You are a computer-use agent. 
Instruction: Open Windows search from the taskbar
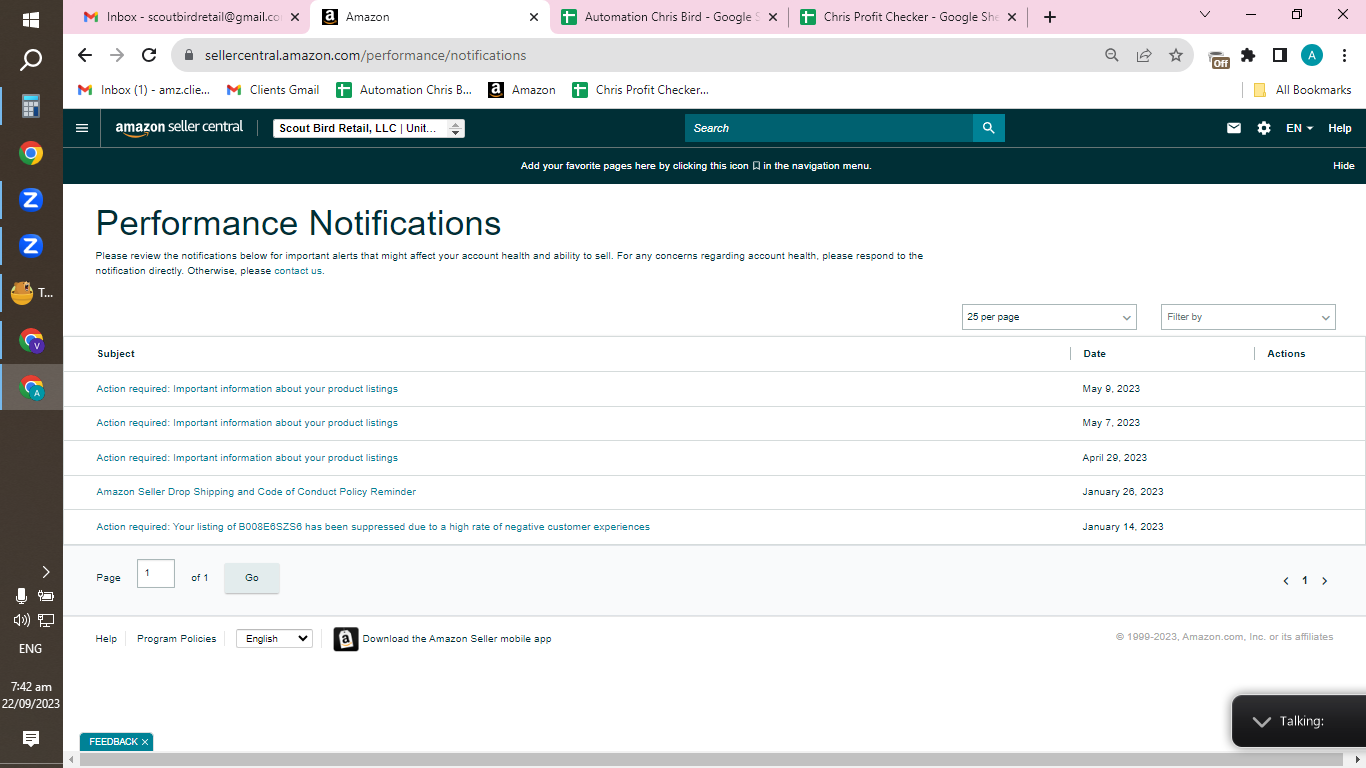coord(31,60)
